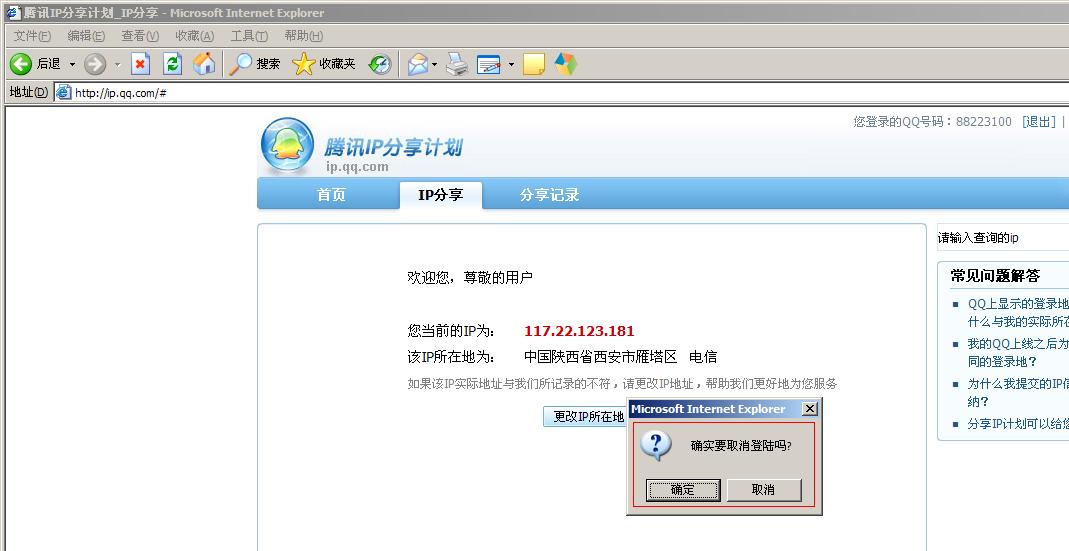Go to Home page icon
Viewport: 1069px width, 551px height.
[204, 64]
